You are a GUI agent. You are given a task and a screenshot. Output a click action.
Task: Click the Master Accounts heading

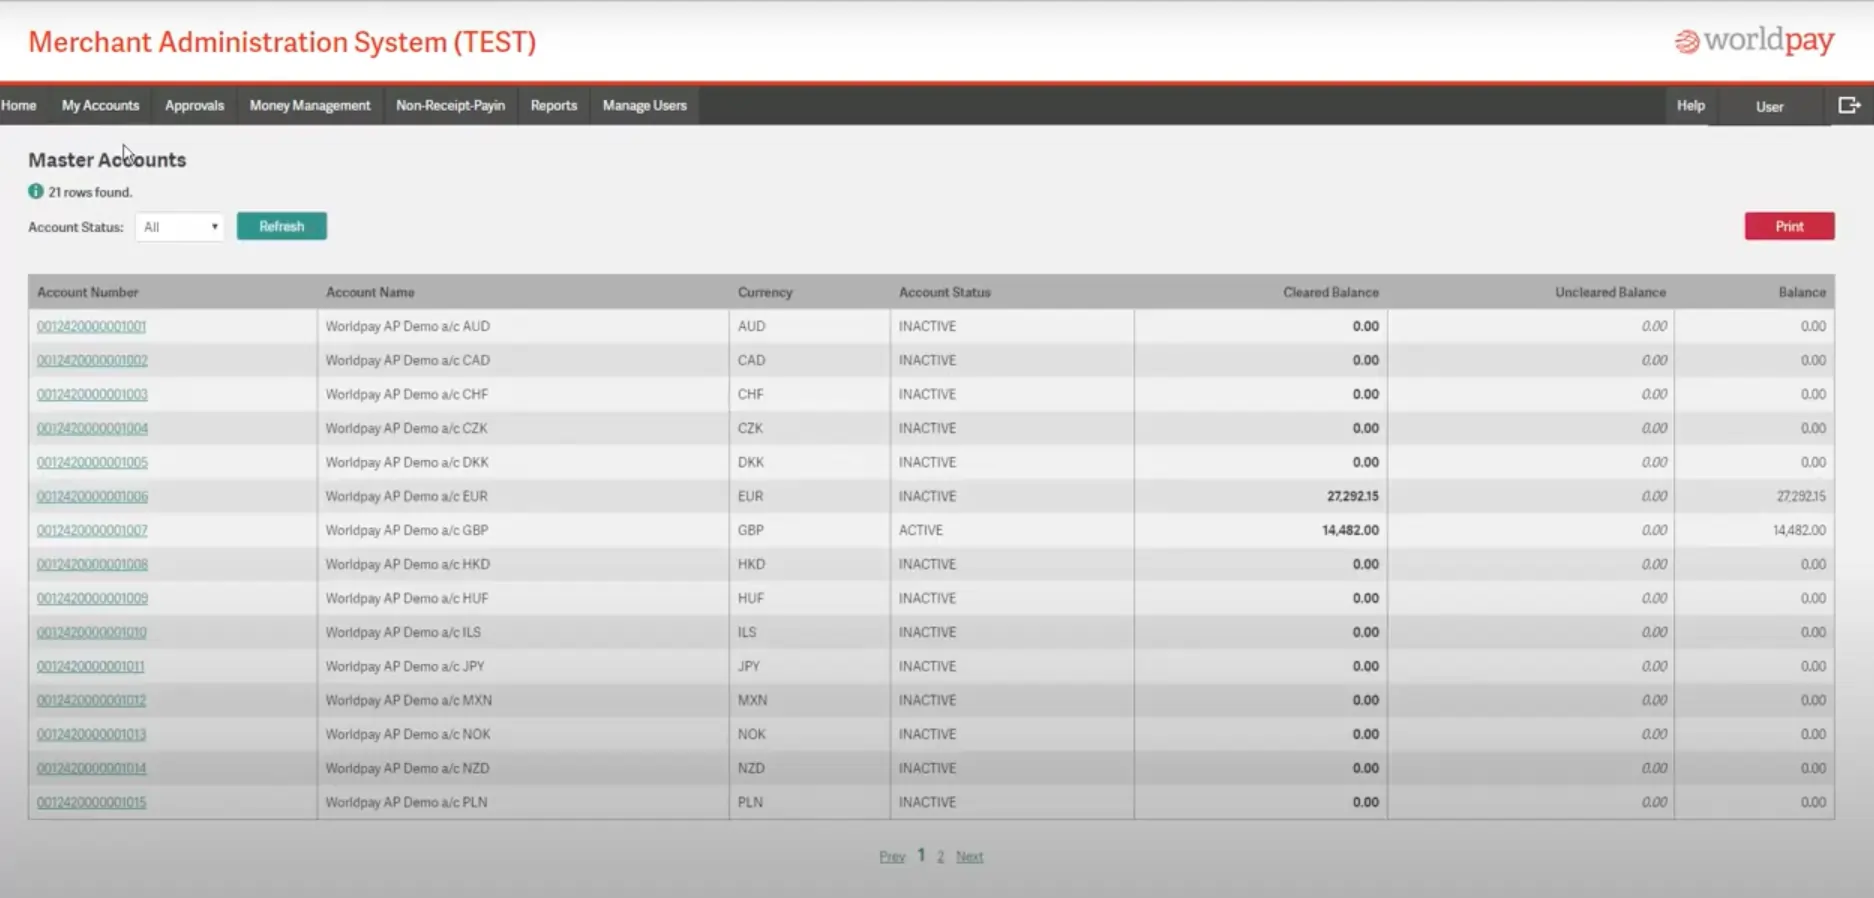point(107,160)
